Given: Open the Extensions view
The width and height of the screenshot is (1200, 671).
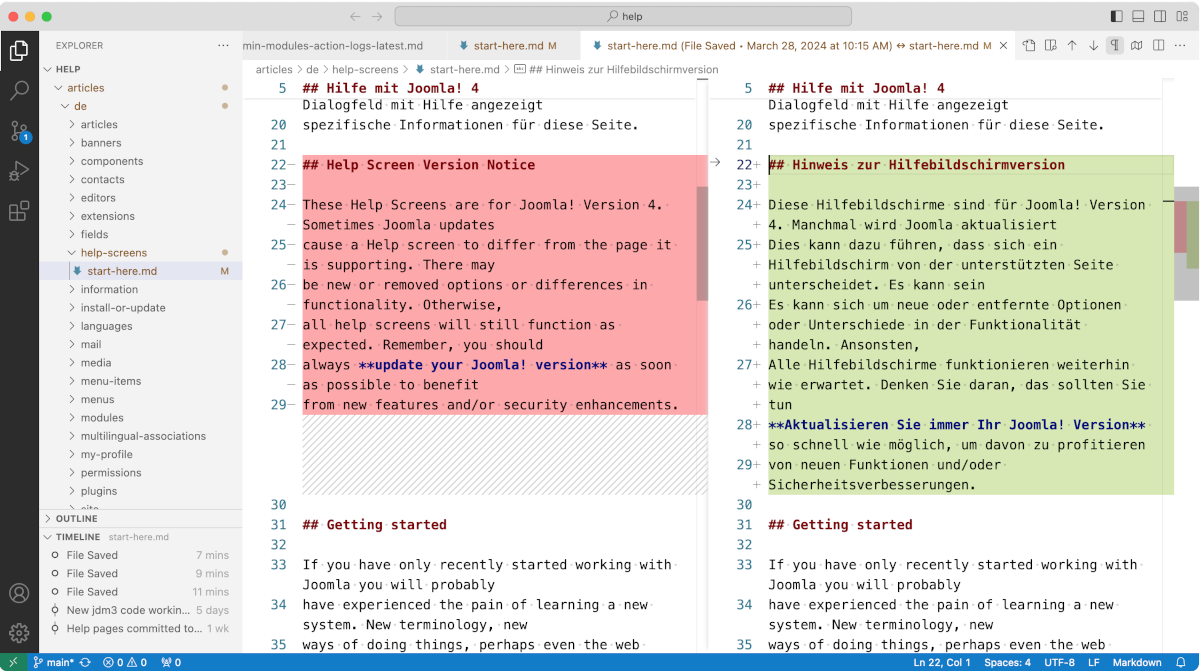Looking at the screenshot, I should point(19,211).
